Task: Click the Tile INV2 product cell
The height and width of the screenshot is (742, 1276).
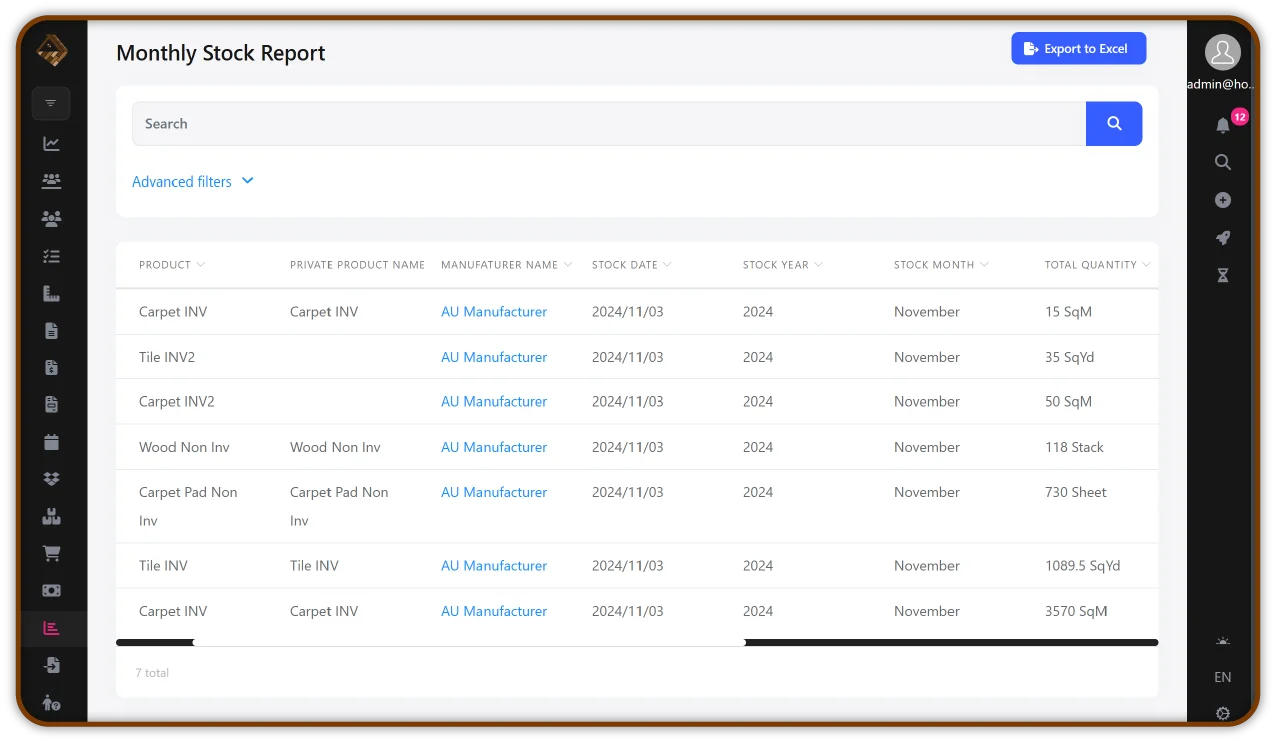Action: tap(167, 357)
